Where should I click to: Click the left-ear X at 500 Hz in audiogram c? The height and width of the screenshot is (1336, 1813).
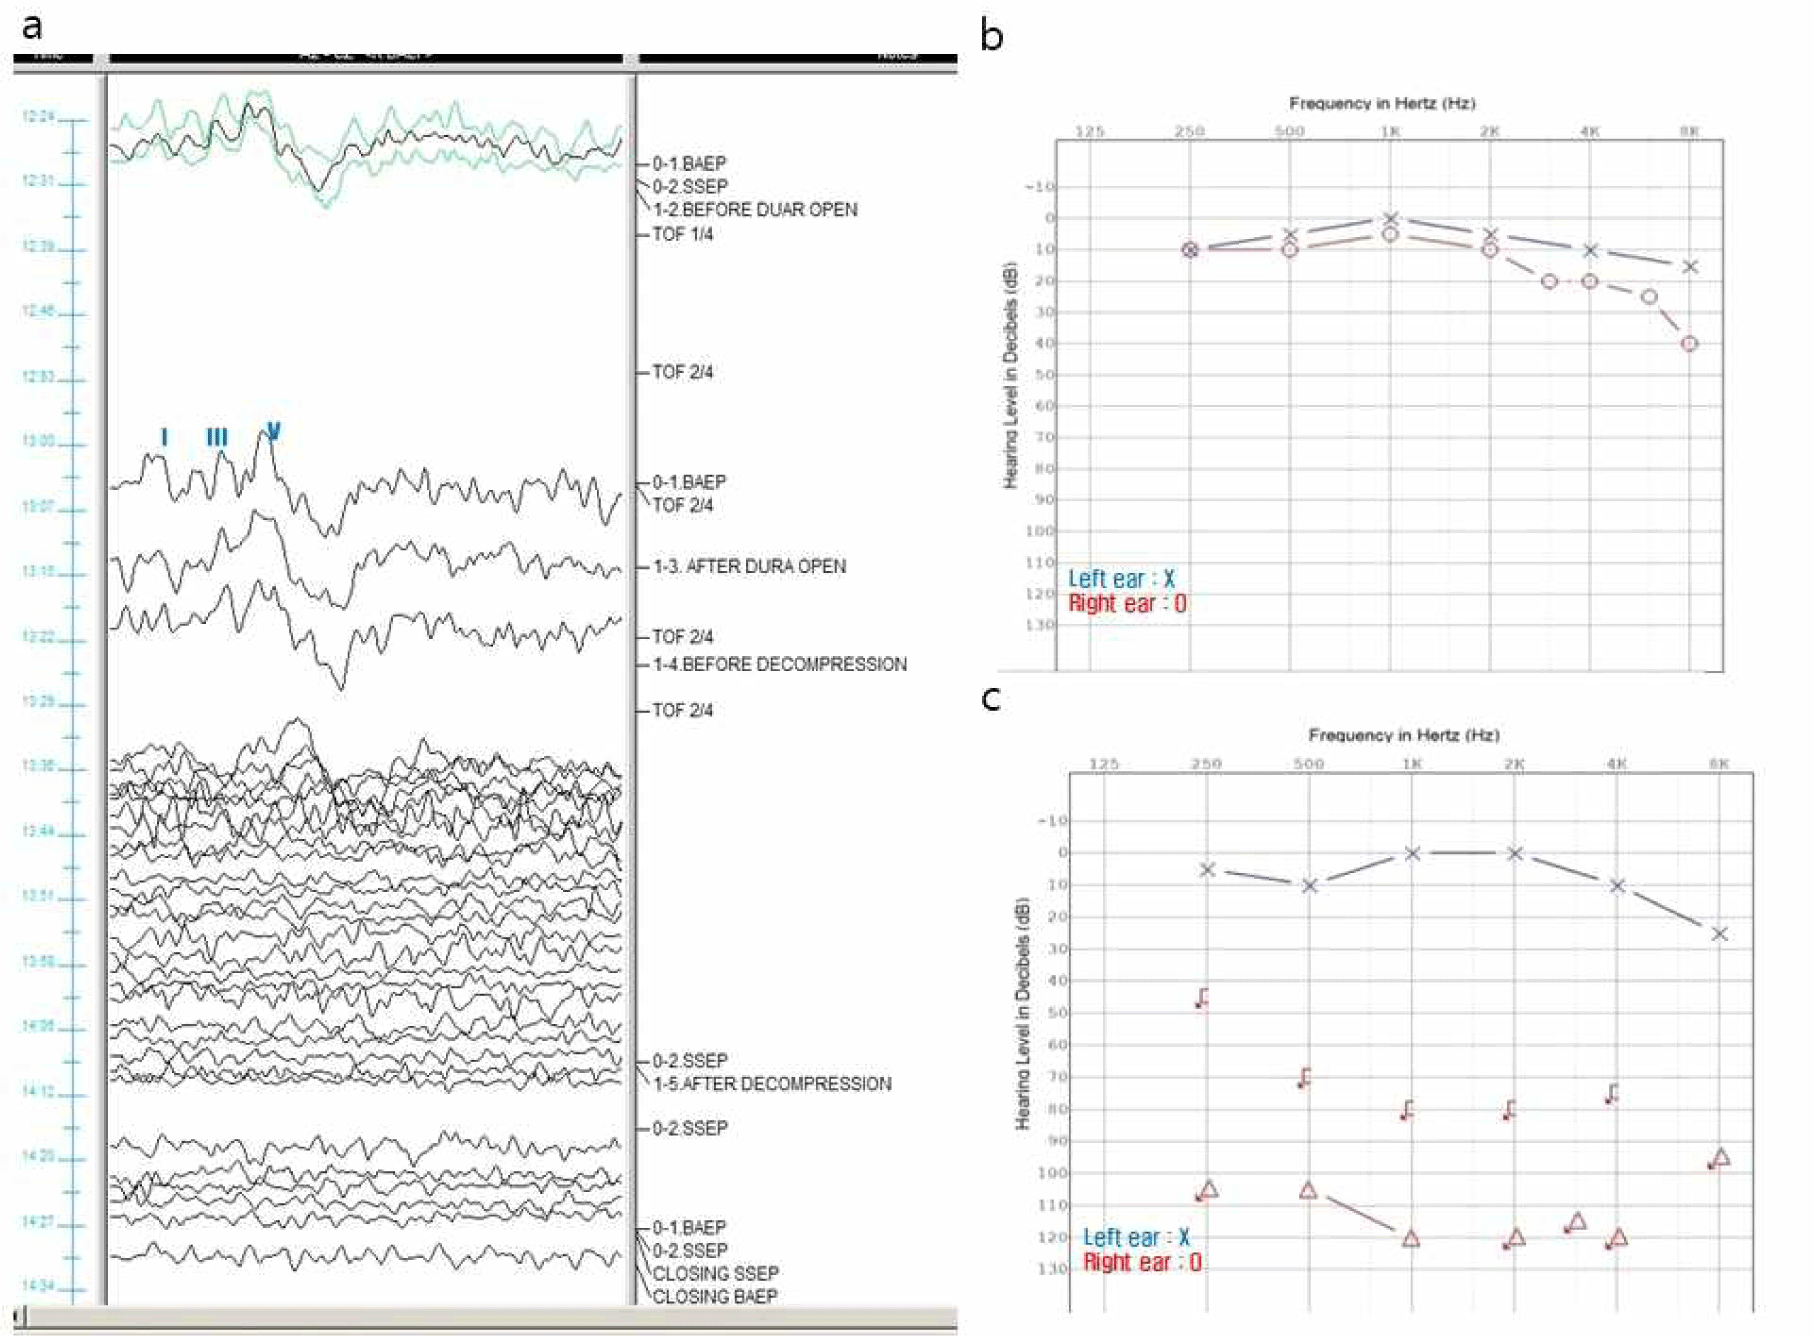point(1309,886)
